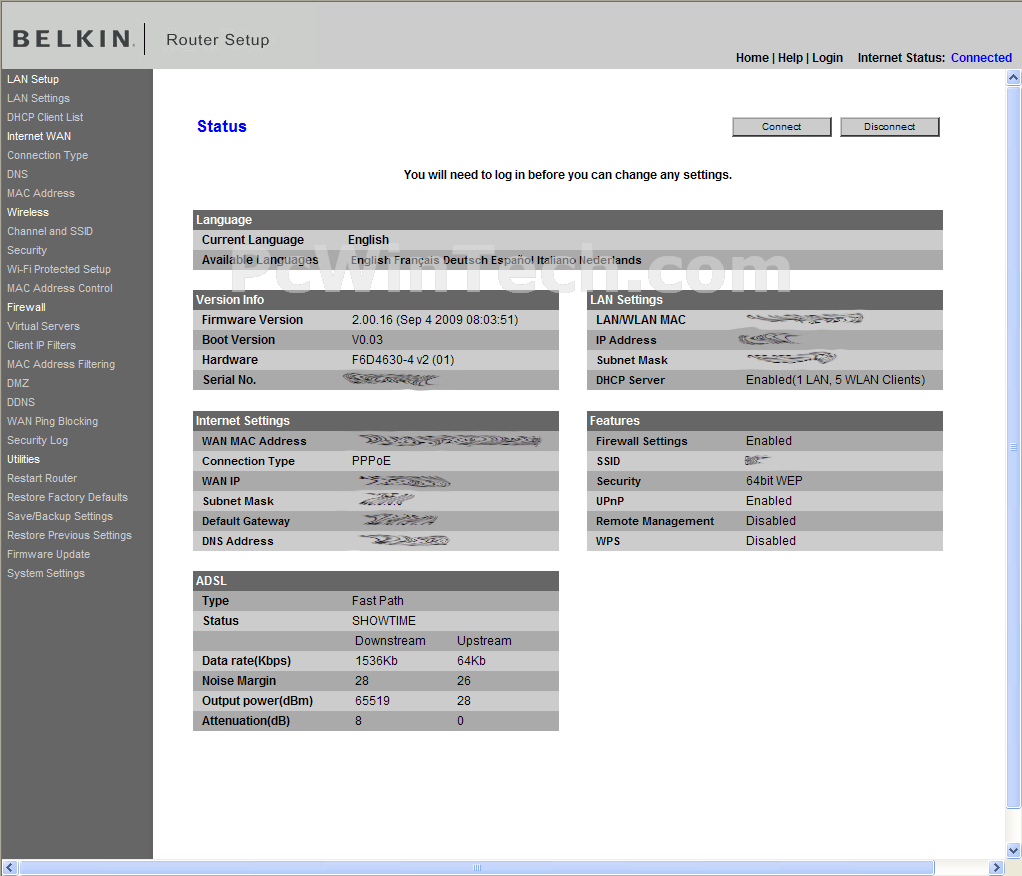
Task: Click LAN Setup sidebar heading
Action: (x=33, y=80)
